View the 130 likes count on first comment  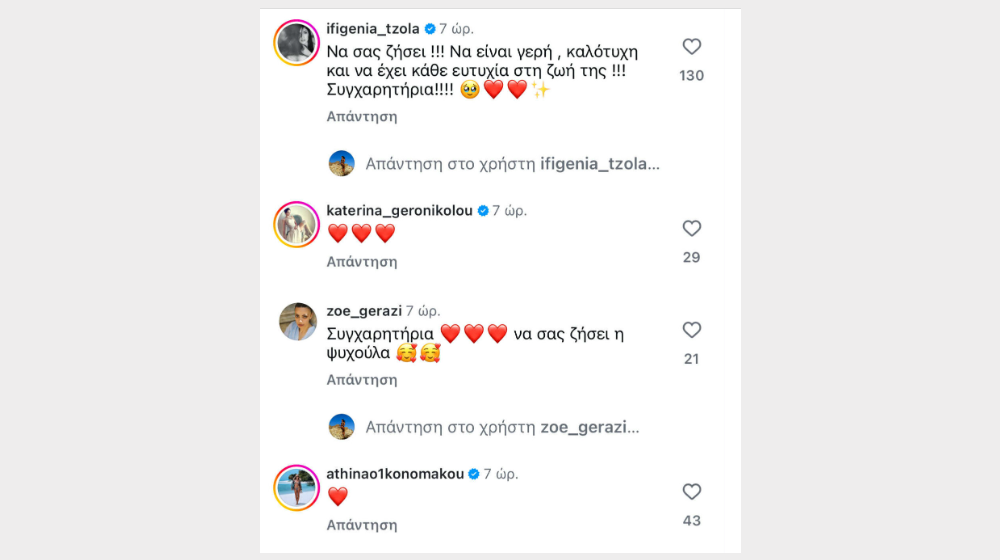pos(691,76)
